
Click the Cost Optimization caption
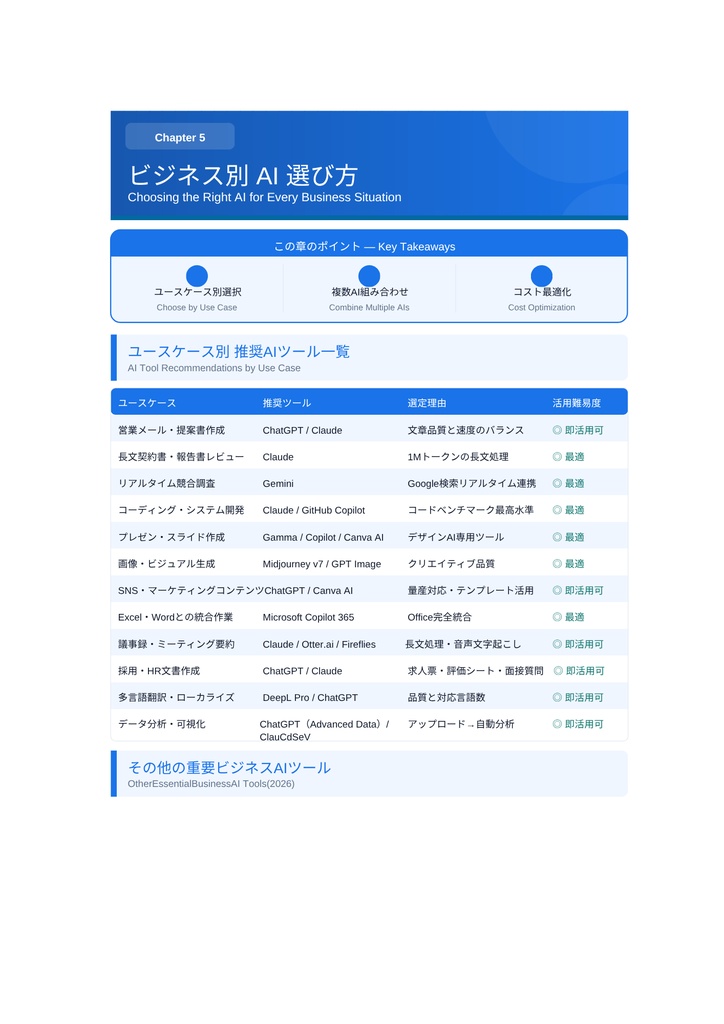[x=541, y=308]
